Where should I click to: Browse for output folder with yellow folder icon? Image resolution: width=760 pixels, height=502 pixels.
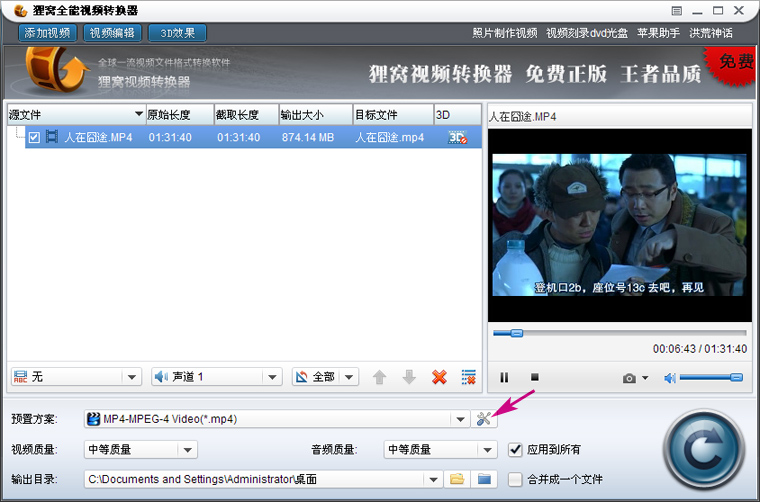(x=457, y=479)
